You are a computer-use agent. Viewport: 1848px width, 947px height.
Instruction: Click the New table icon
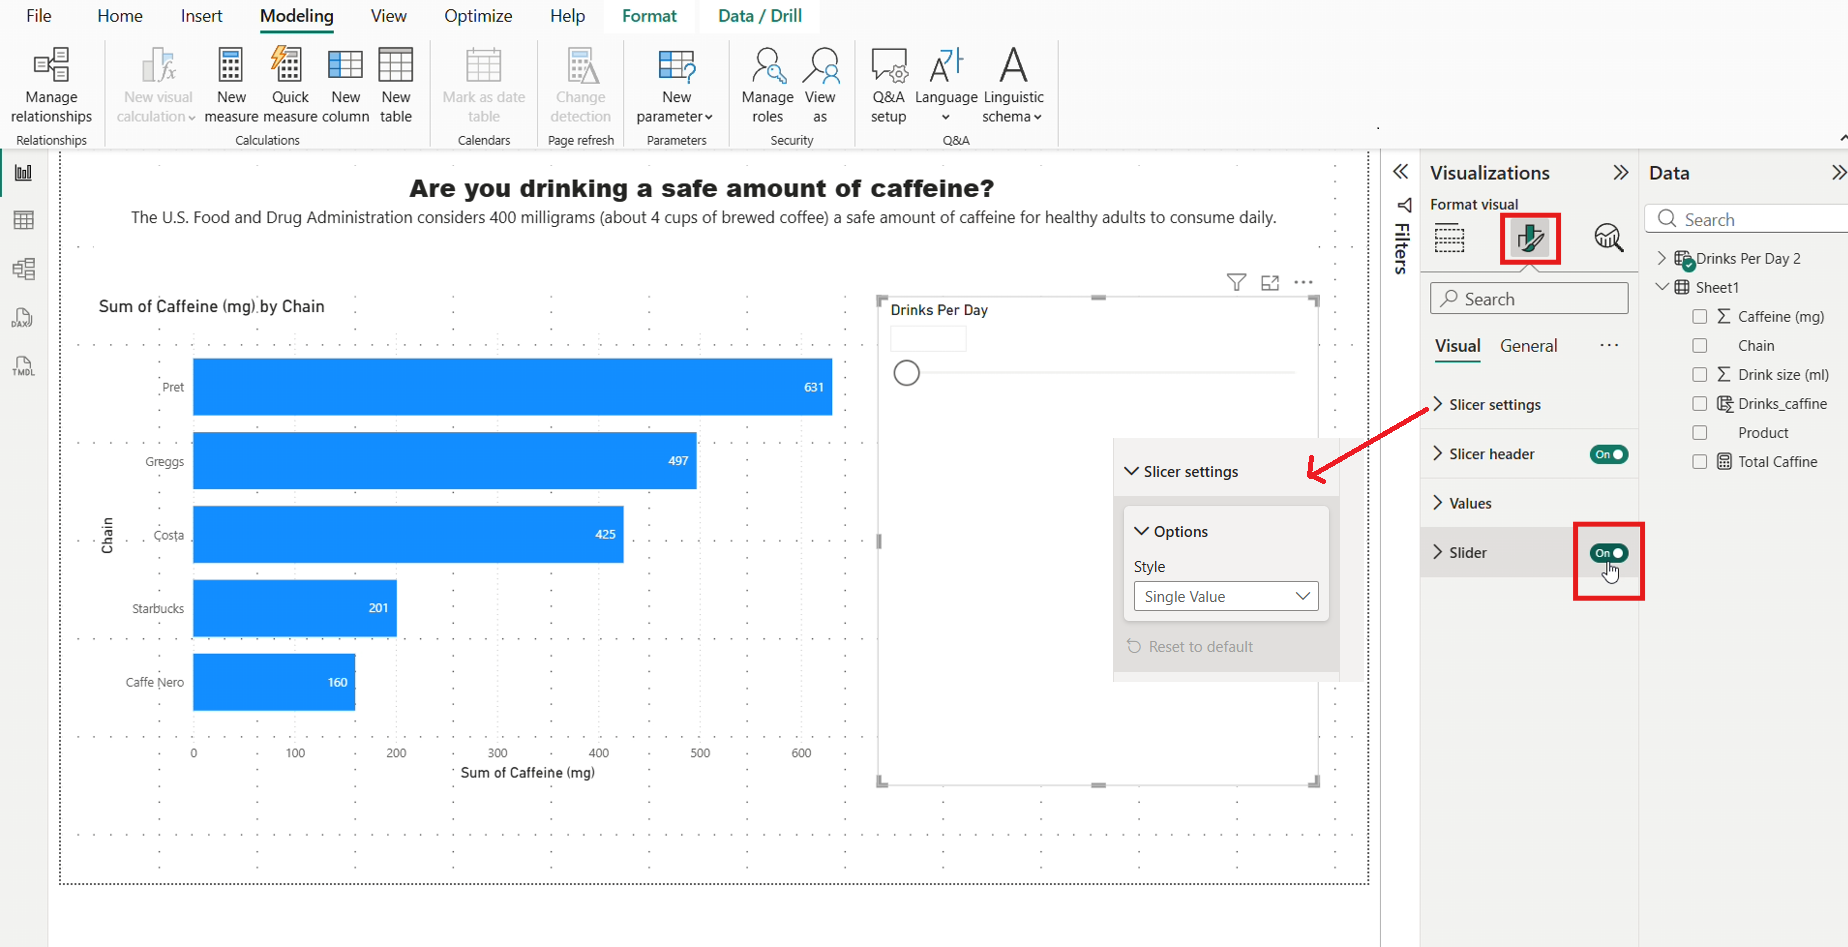coord(396,66)
